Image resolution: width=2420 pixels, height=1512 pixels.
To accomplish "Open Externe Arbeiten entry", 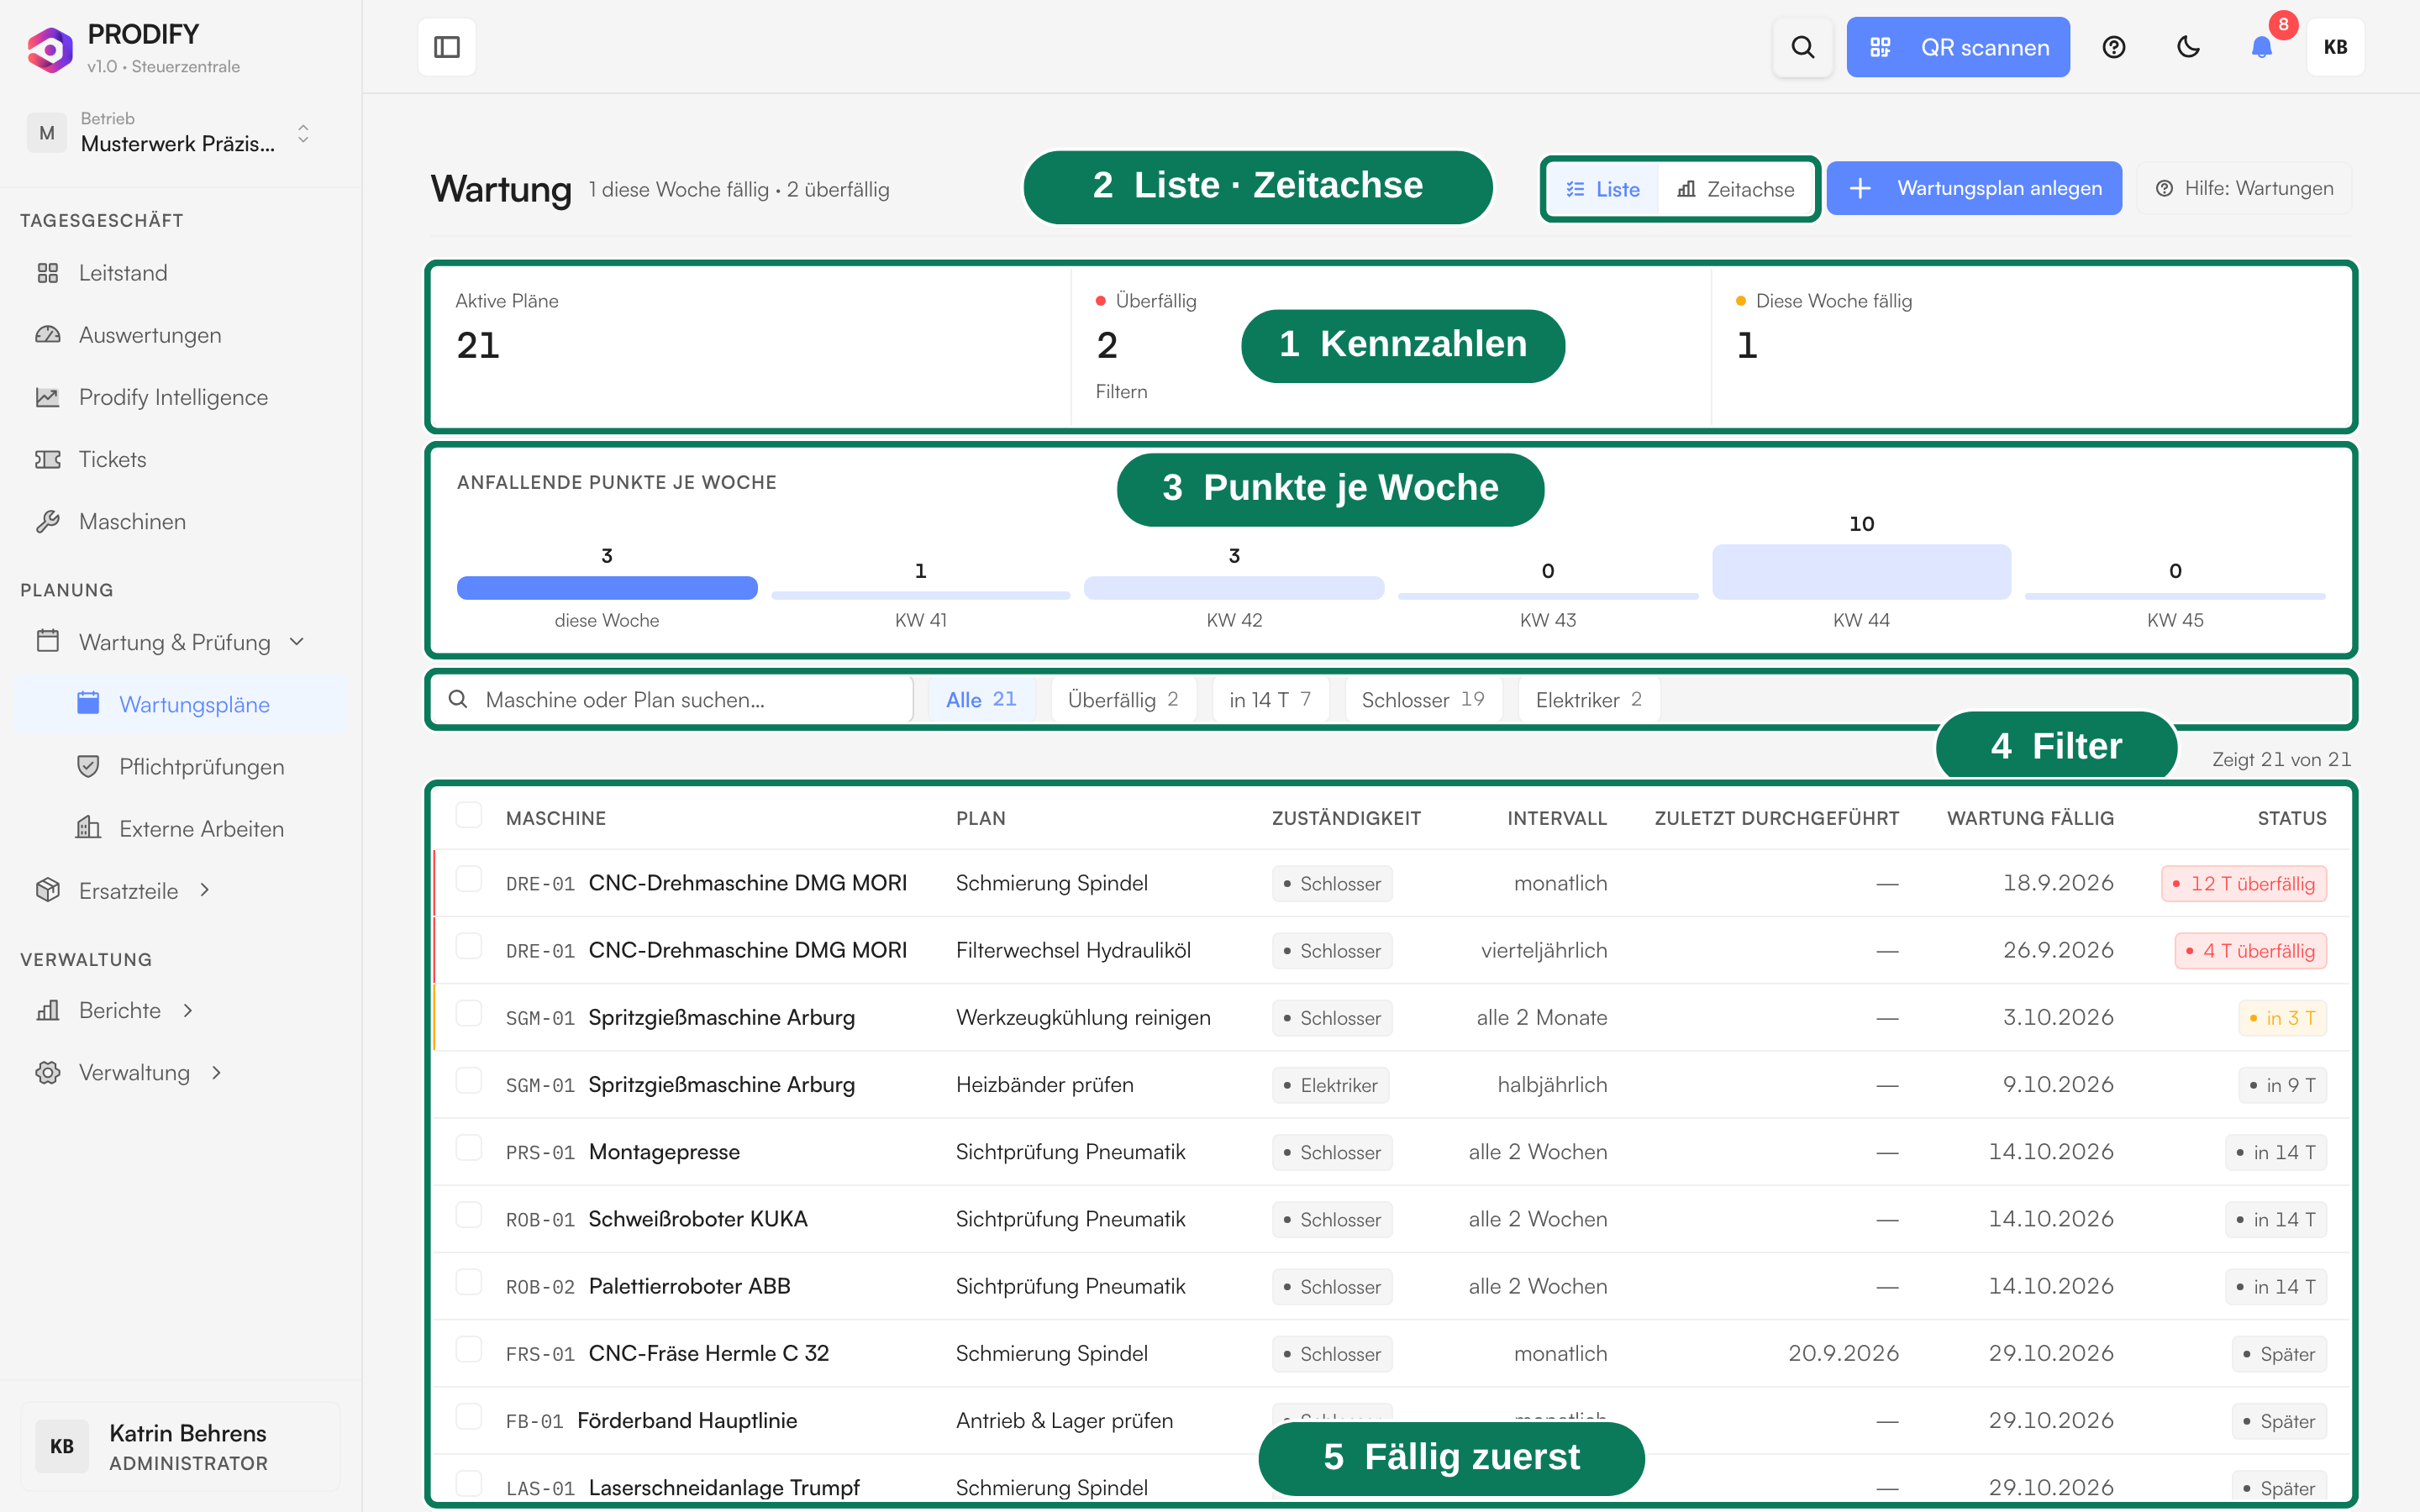I will click(180, 828).
